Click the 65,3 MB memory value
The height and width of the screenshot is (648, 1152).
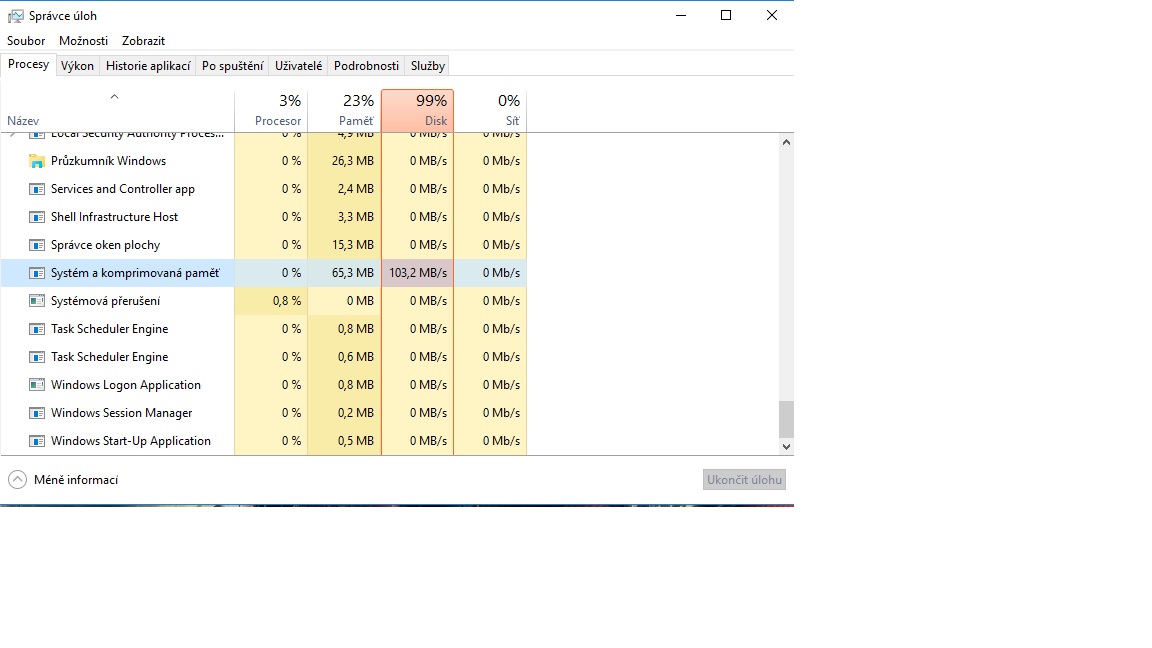353,273
